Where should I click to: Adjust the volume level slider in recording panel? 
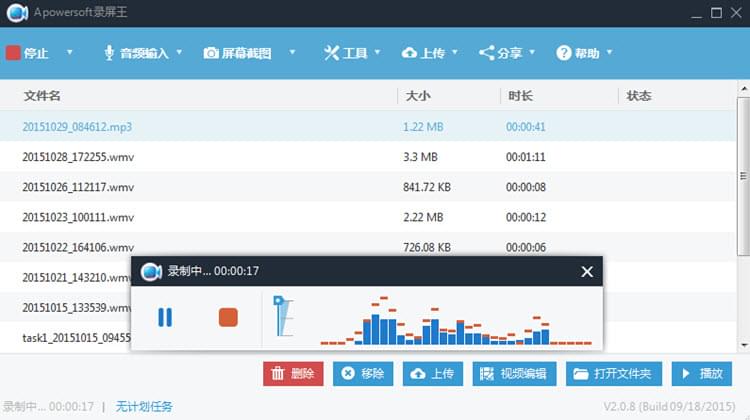tap(283, 316)
